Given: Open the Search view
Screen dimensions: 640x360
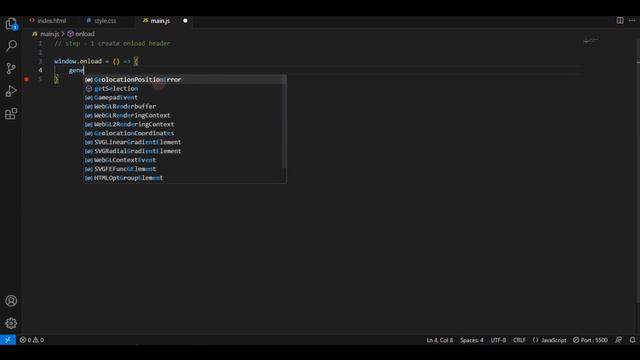Looking at the screenshot, I should tap(11, 45).
